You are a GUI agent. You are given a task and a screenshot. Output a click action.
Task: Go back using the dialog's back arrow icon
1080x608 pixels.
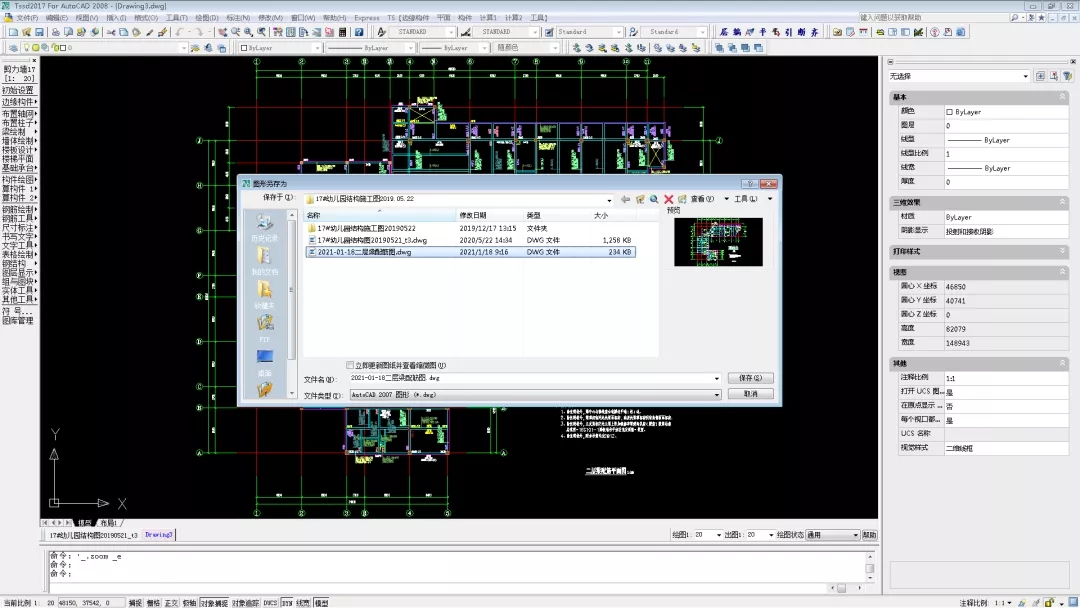[626, 199]
